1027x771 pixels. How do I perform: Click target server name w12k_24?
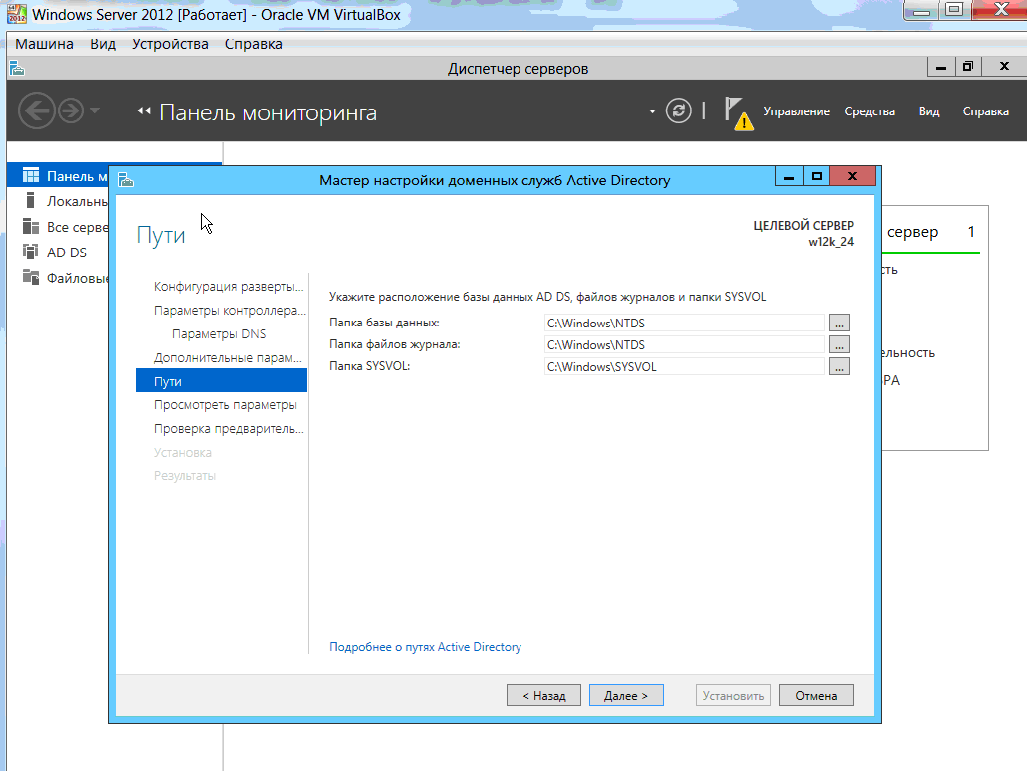click(x=831, y=242)
